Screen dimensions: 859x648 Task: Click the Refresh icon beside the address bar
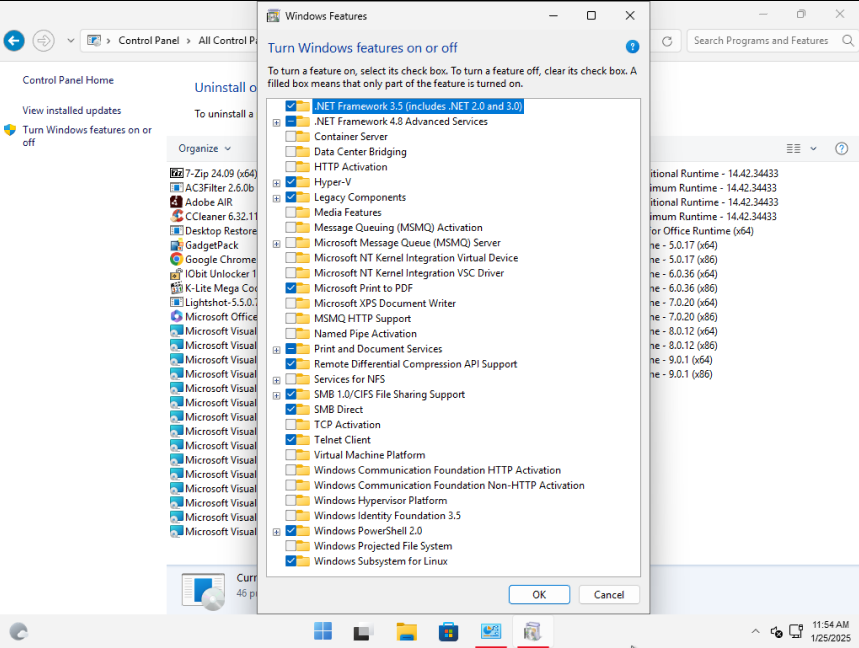(x=667, y=41)
